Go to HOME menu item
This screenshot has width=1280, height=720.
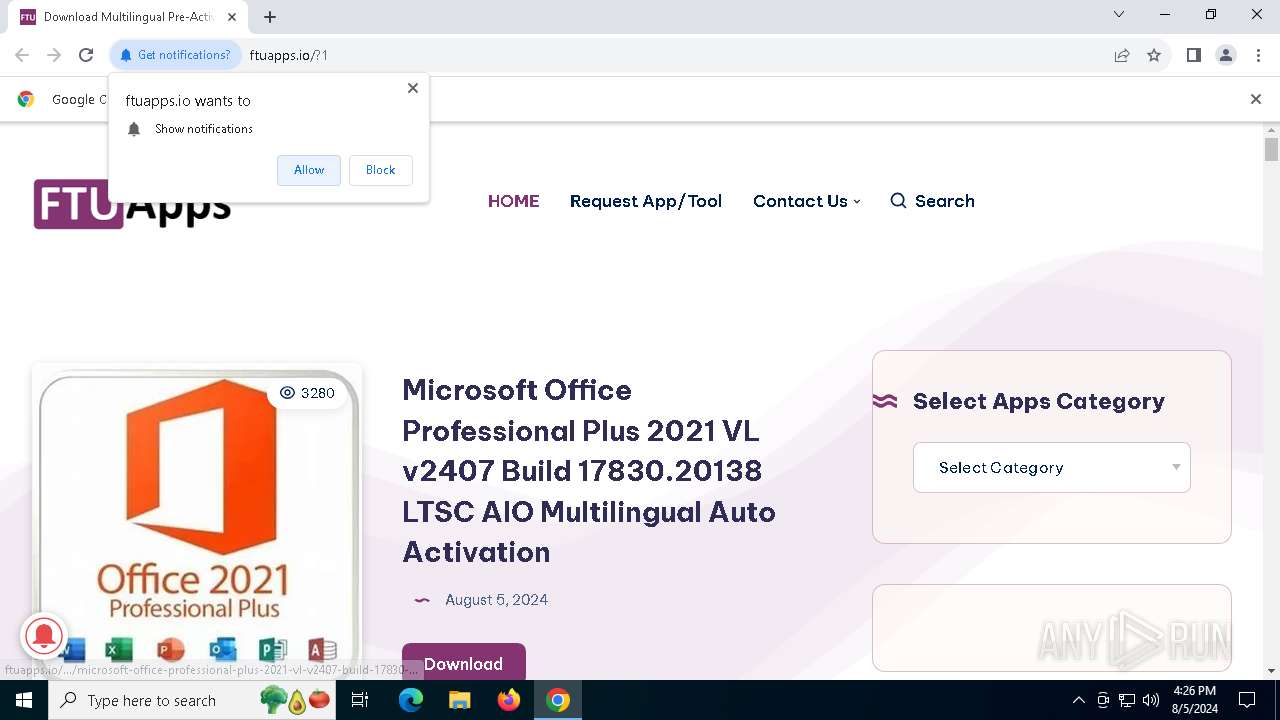[513, 201]
